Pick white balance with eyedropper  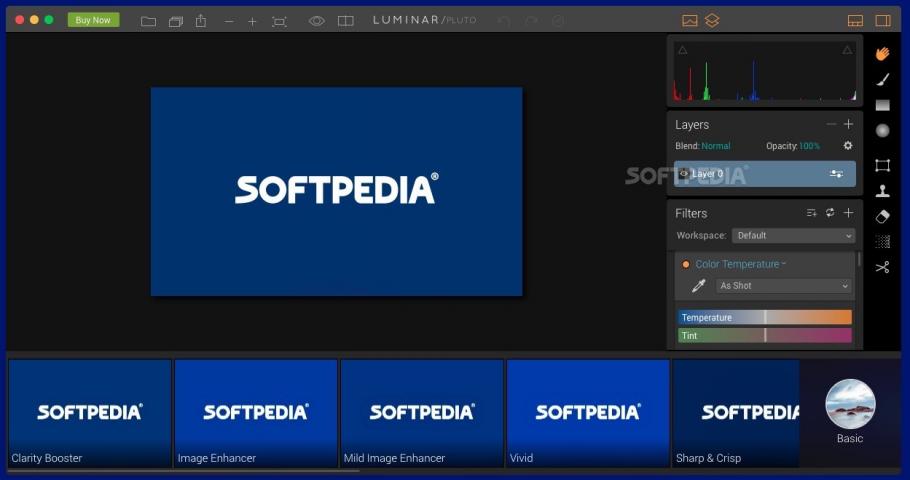click(x=699, y=286)
